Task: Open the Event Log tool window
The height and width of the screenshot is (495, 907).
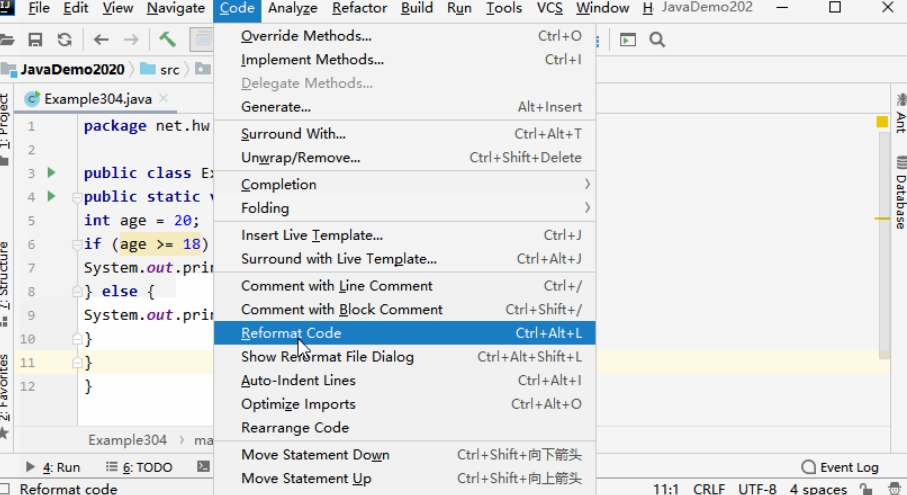Action: click(x=840, y=467)
